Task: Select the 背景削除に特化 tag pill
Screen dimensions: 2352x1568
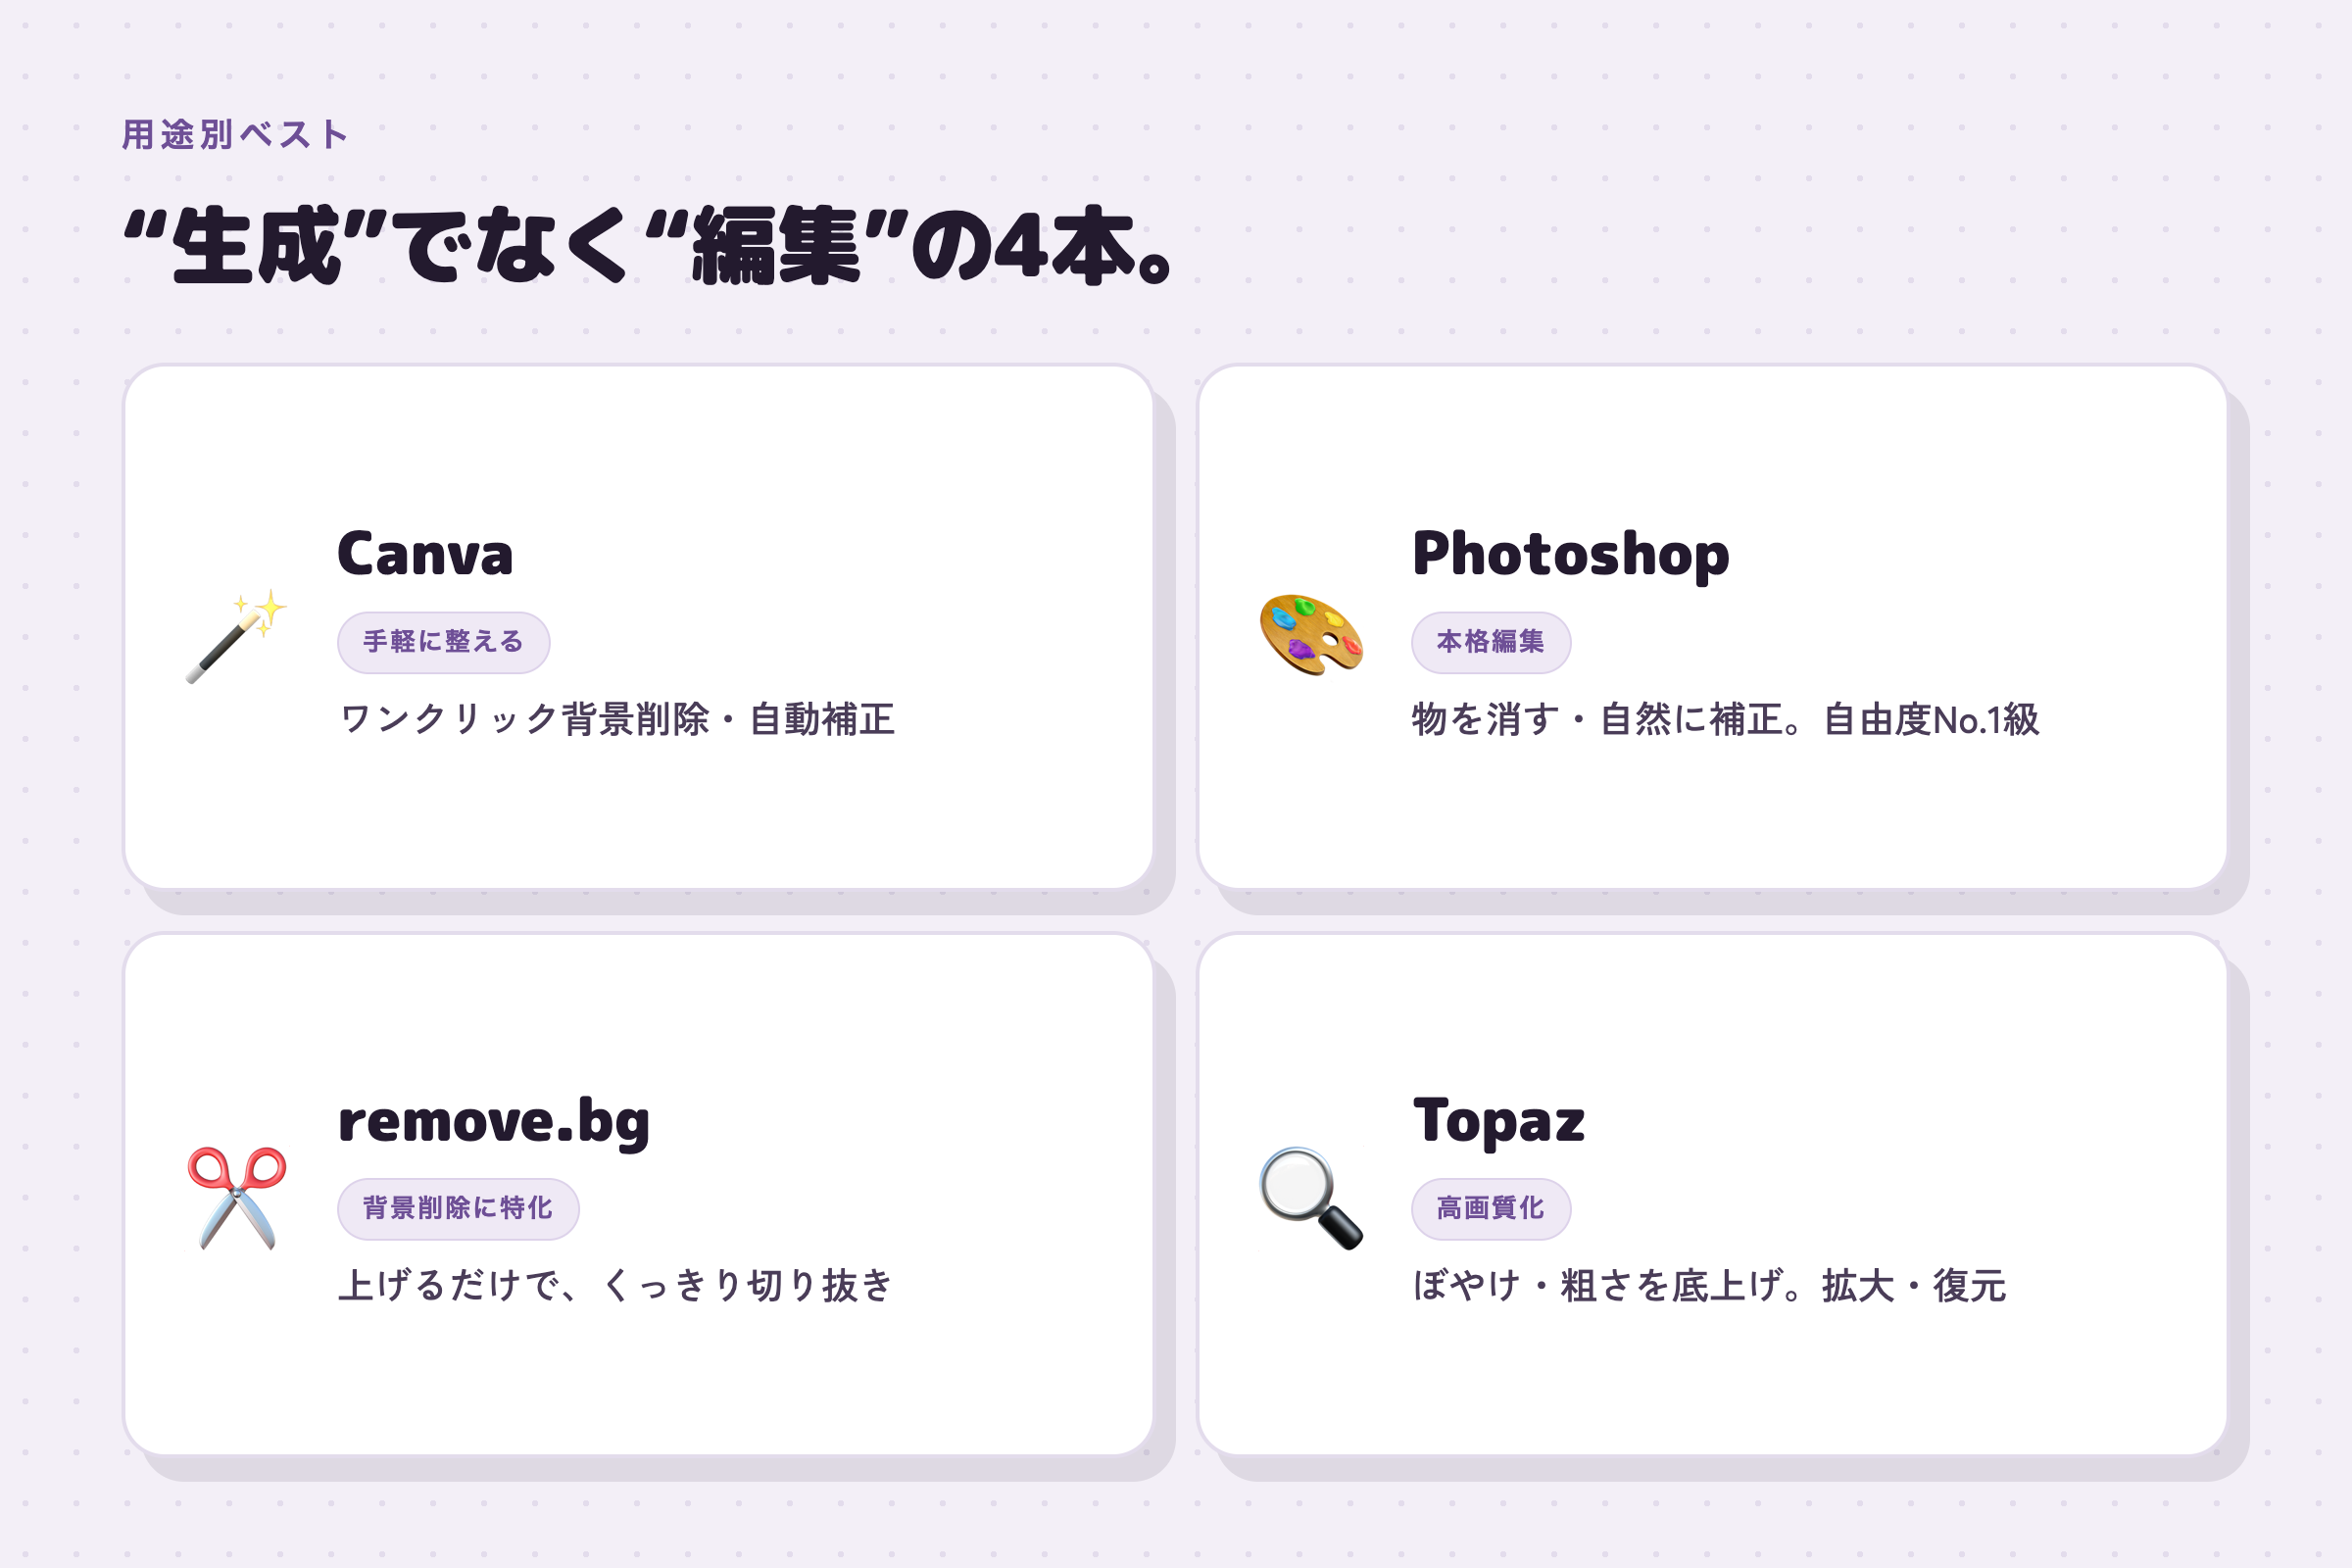Action: click(459, 1209)
